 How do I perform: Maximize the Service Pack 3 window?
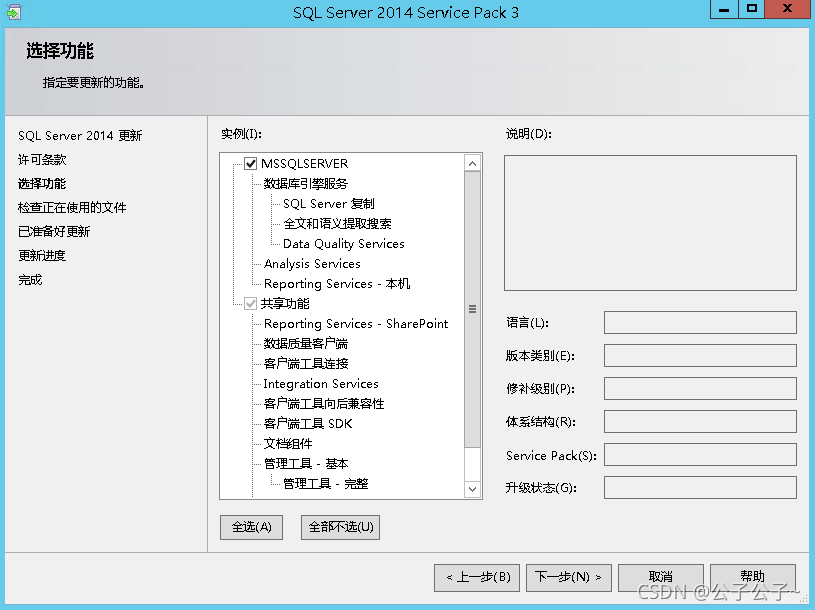752,9
